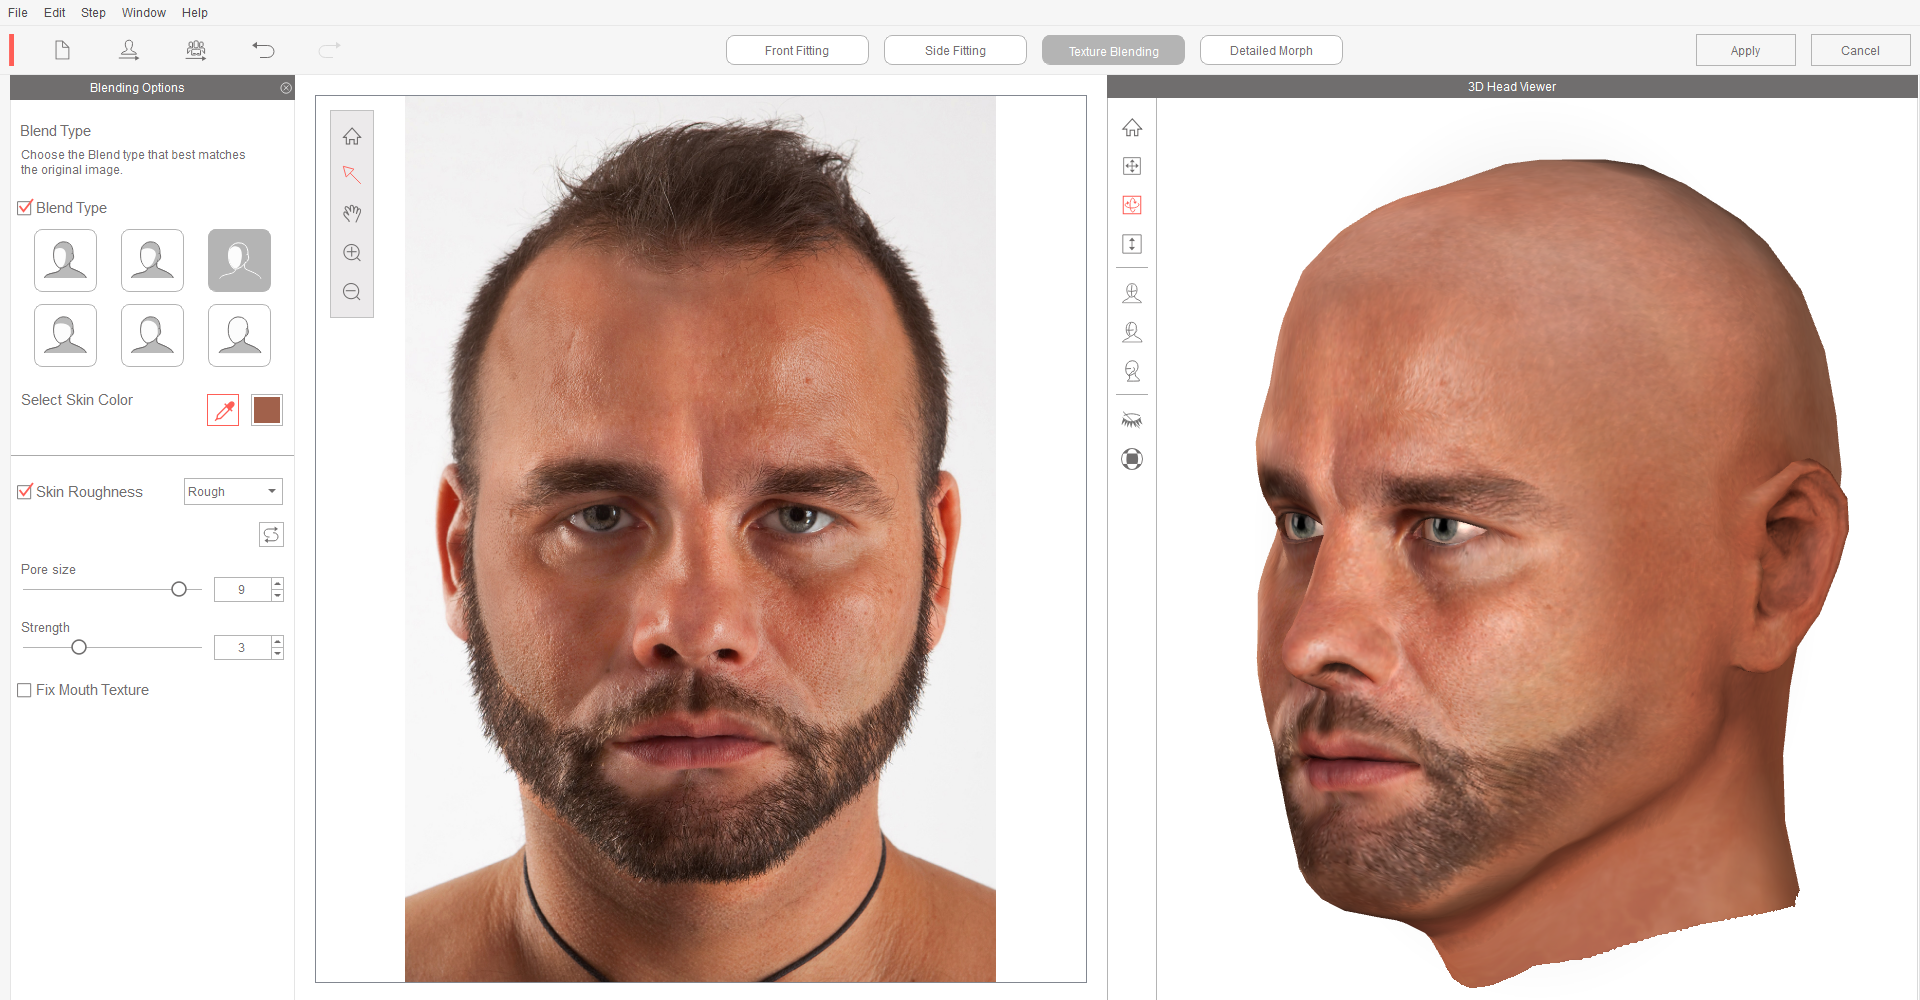Choose the first blend type in the top row
The width and height of the screenshot is (1920, 1000).
point(65,261)
